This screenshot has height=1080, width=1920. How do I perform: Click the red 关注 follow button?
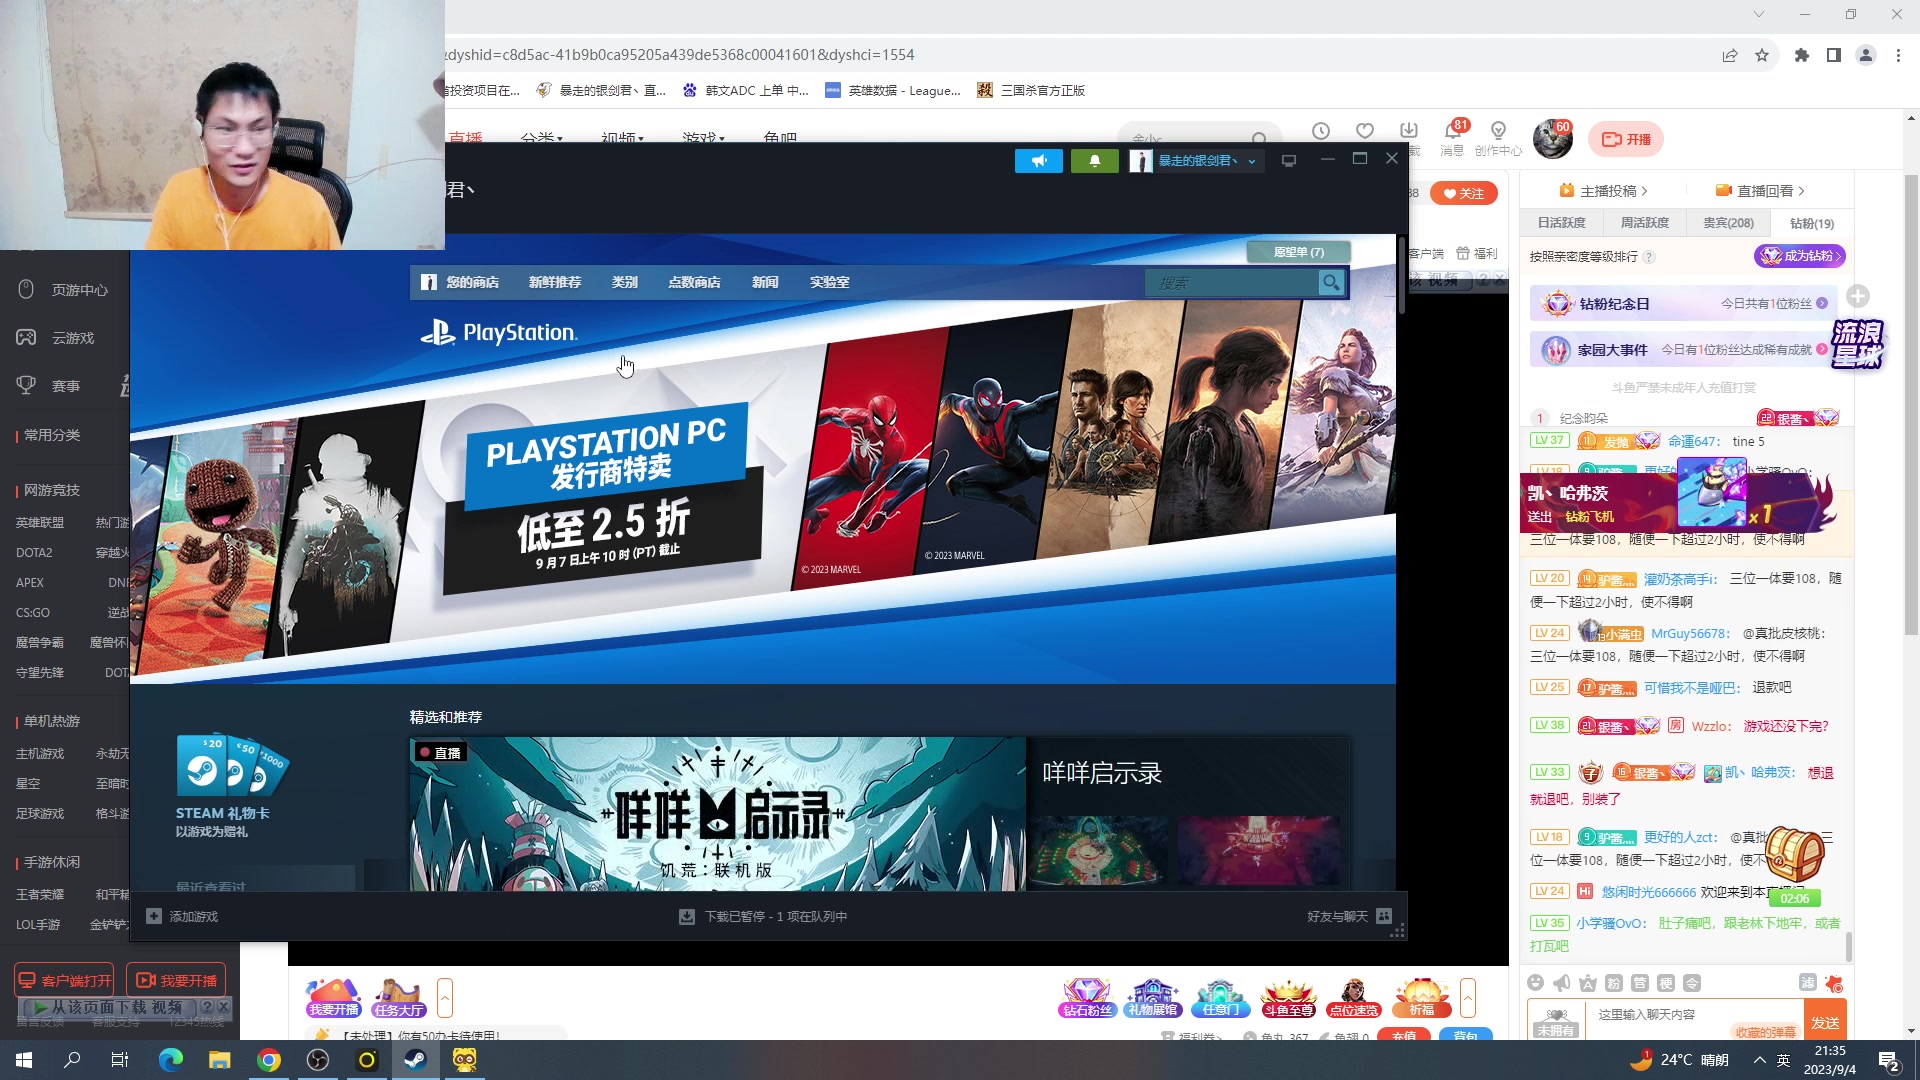pyautogui.click(x=1463, y=193)
